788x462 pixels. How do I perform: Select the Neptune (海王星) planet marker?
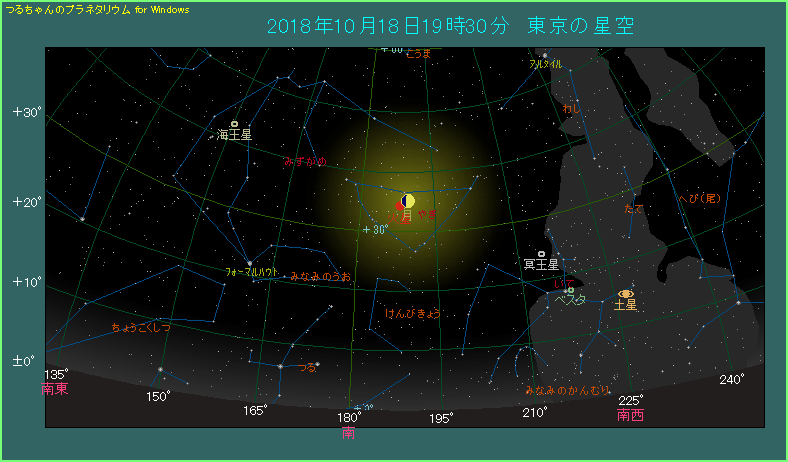234,125
